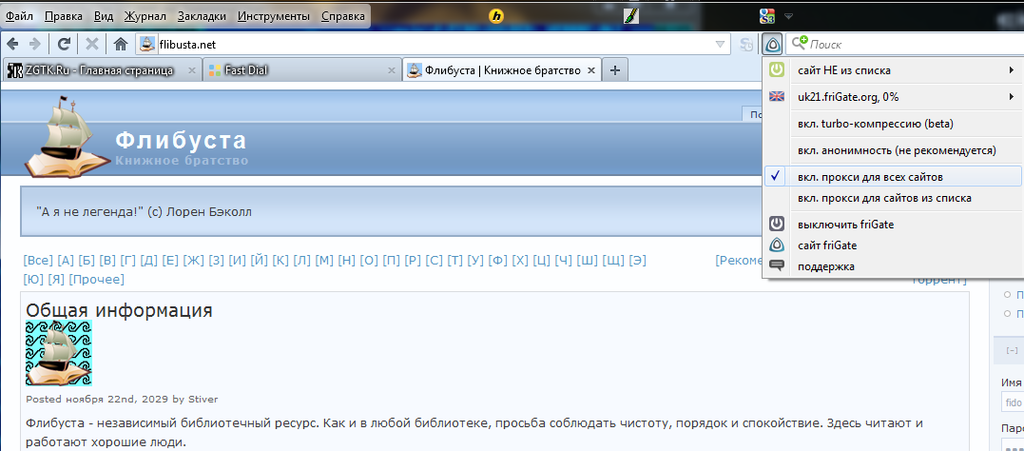Select 'вкл. прокси для сайтов из списка'
Viewport: 1024px width, 451px height.
893,198
